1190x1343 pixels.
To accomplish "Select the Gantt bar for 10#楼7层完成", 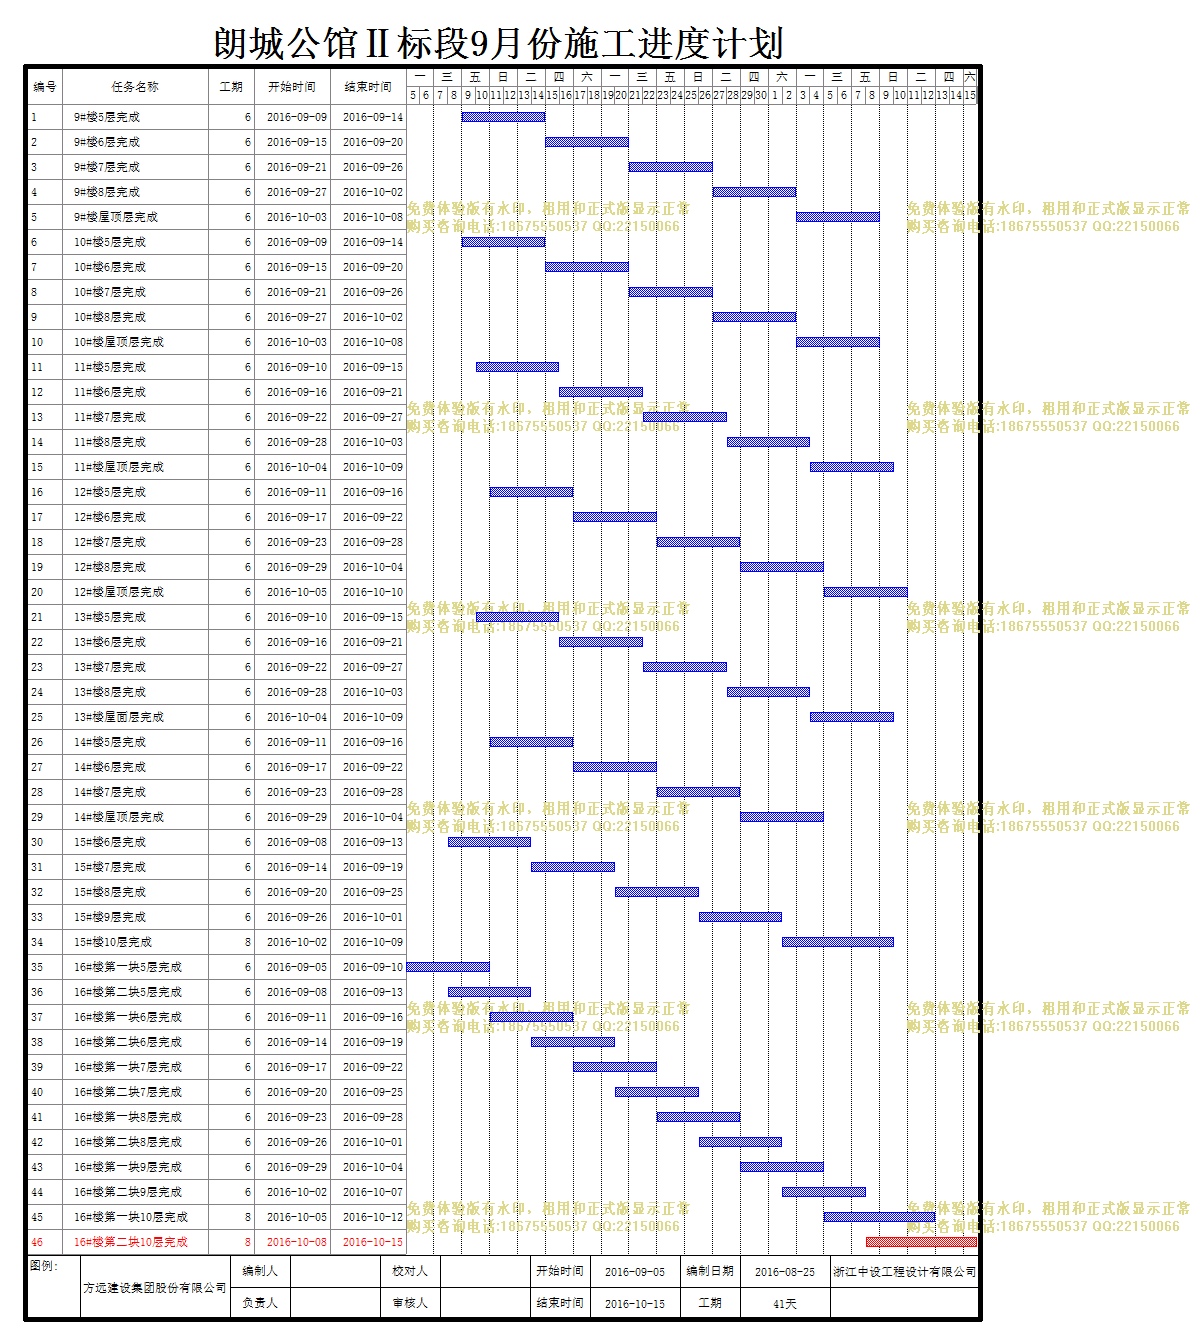I will click(x=670, y=292).
